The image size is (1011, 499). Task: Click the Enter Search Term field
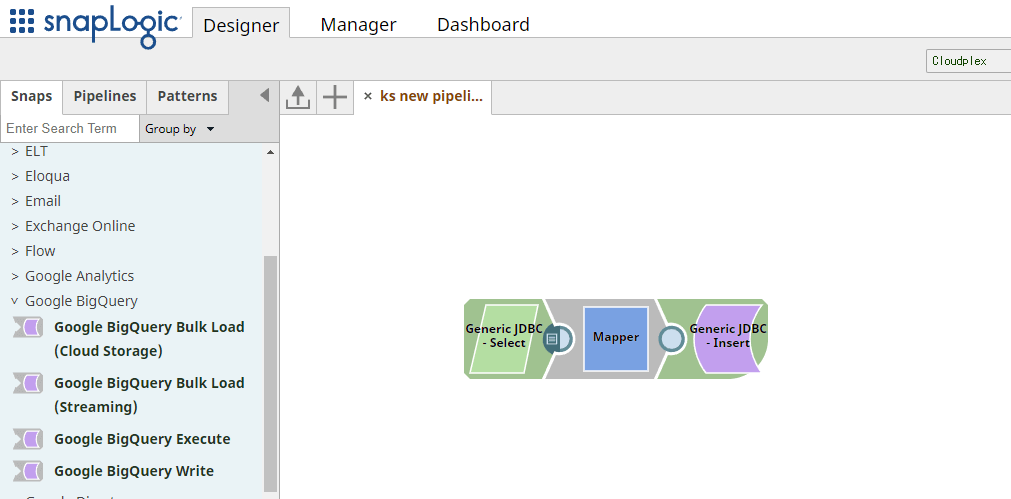click(x=68, y=129)
